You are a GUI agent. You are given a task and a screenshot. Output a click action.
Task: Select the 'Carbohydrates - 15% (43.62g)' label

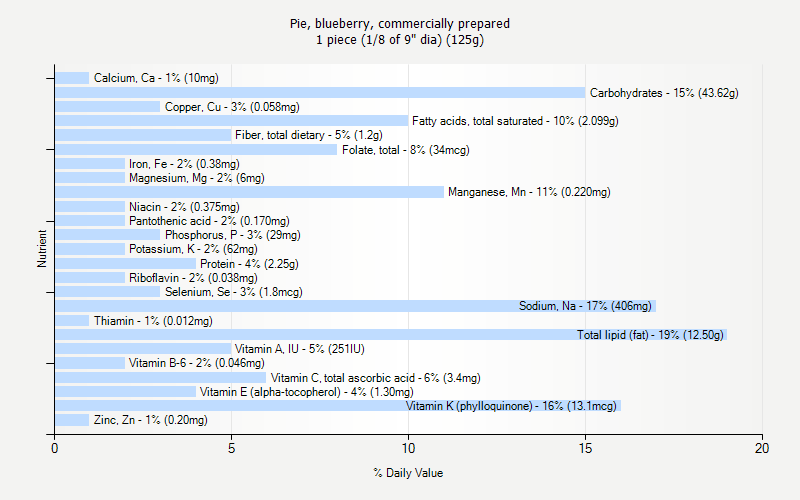[664, 93]
